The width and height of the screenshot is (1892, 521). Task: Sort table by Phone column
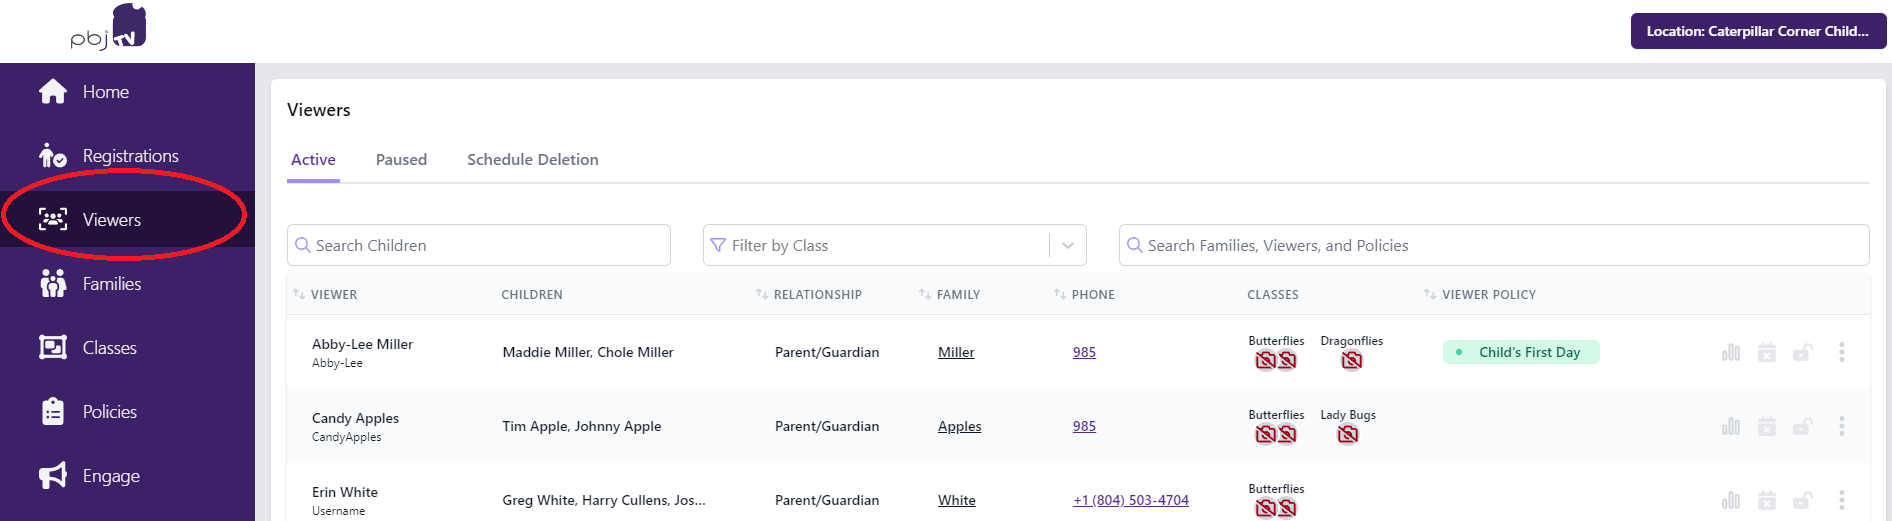click(1060, 294)
